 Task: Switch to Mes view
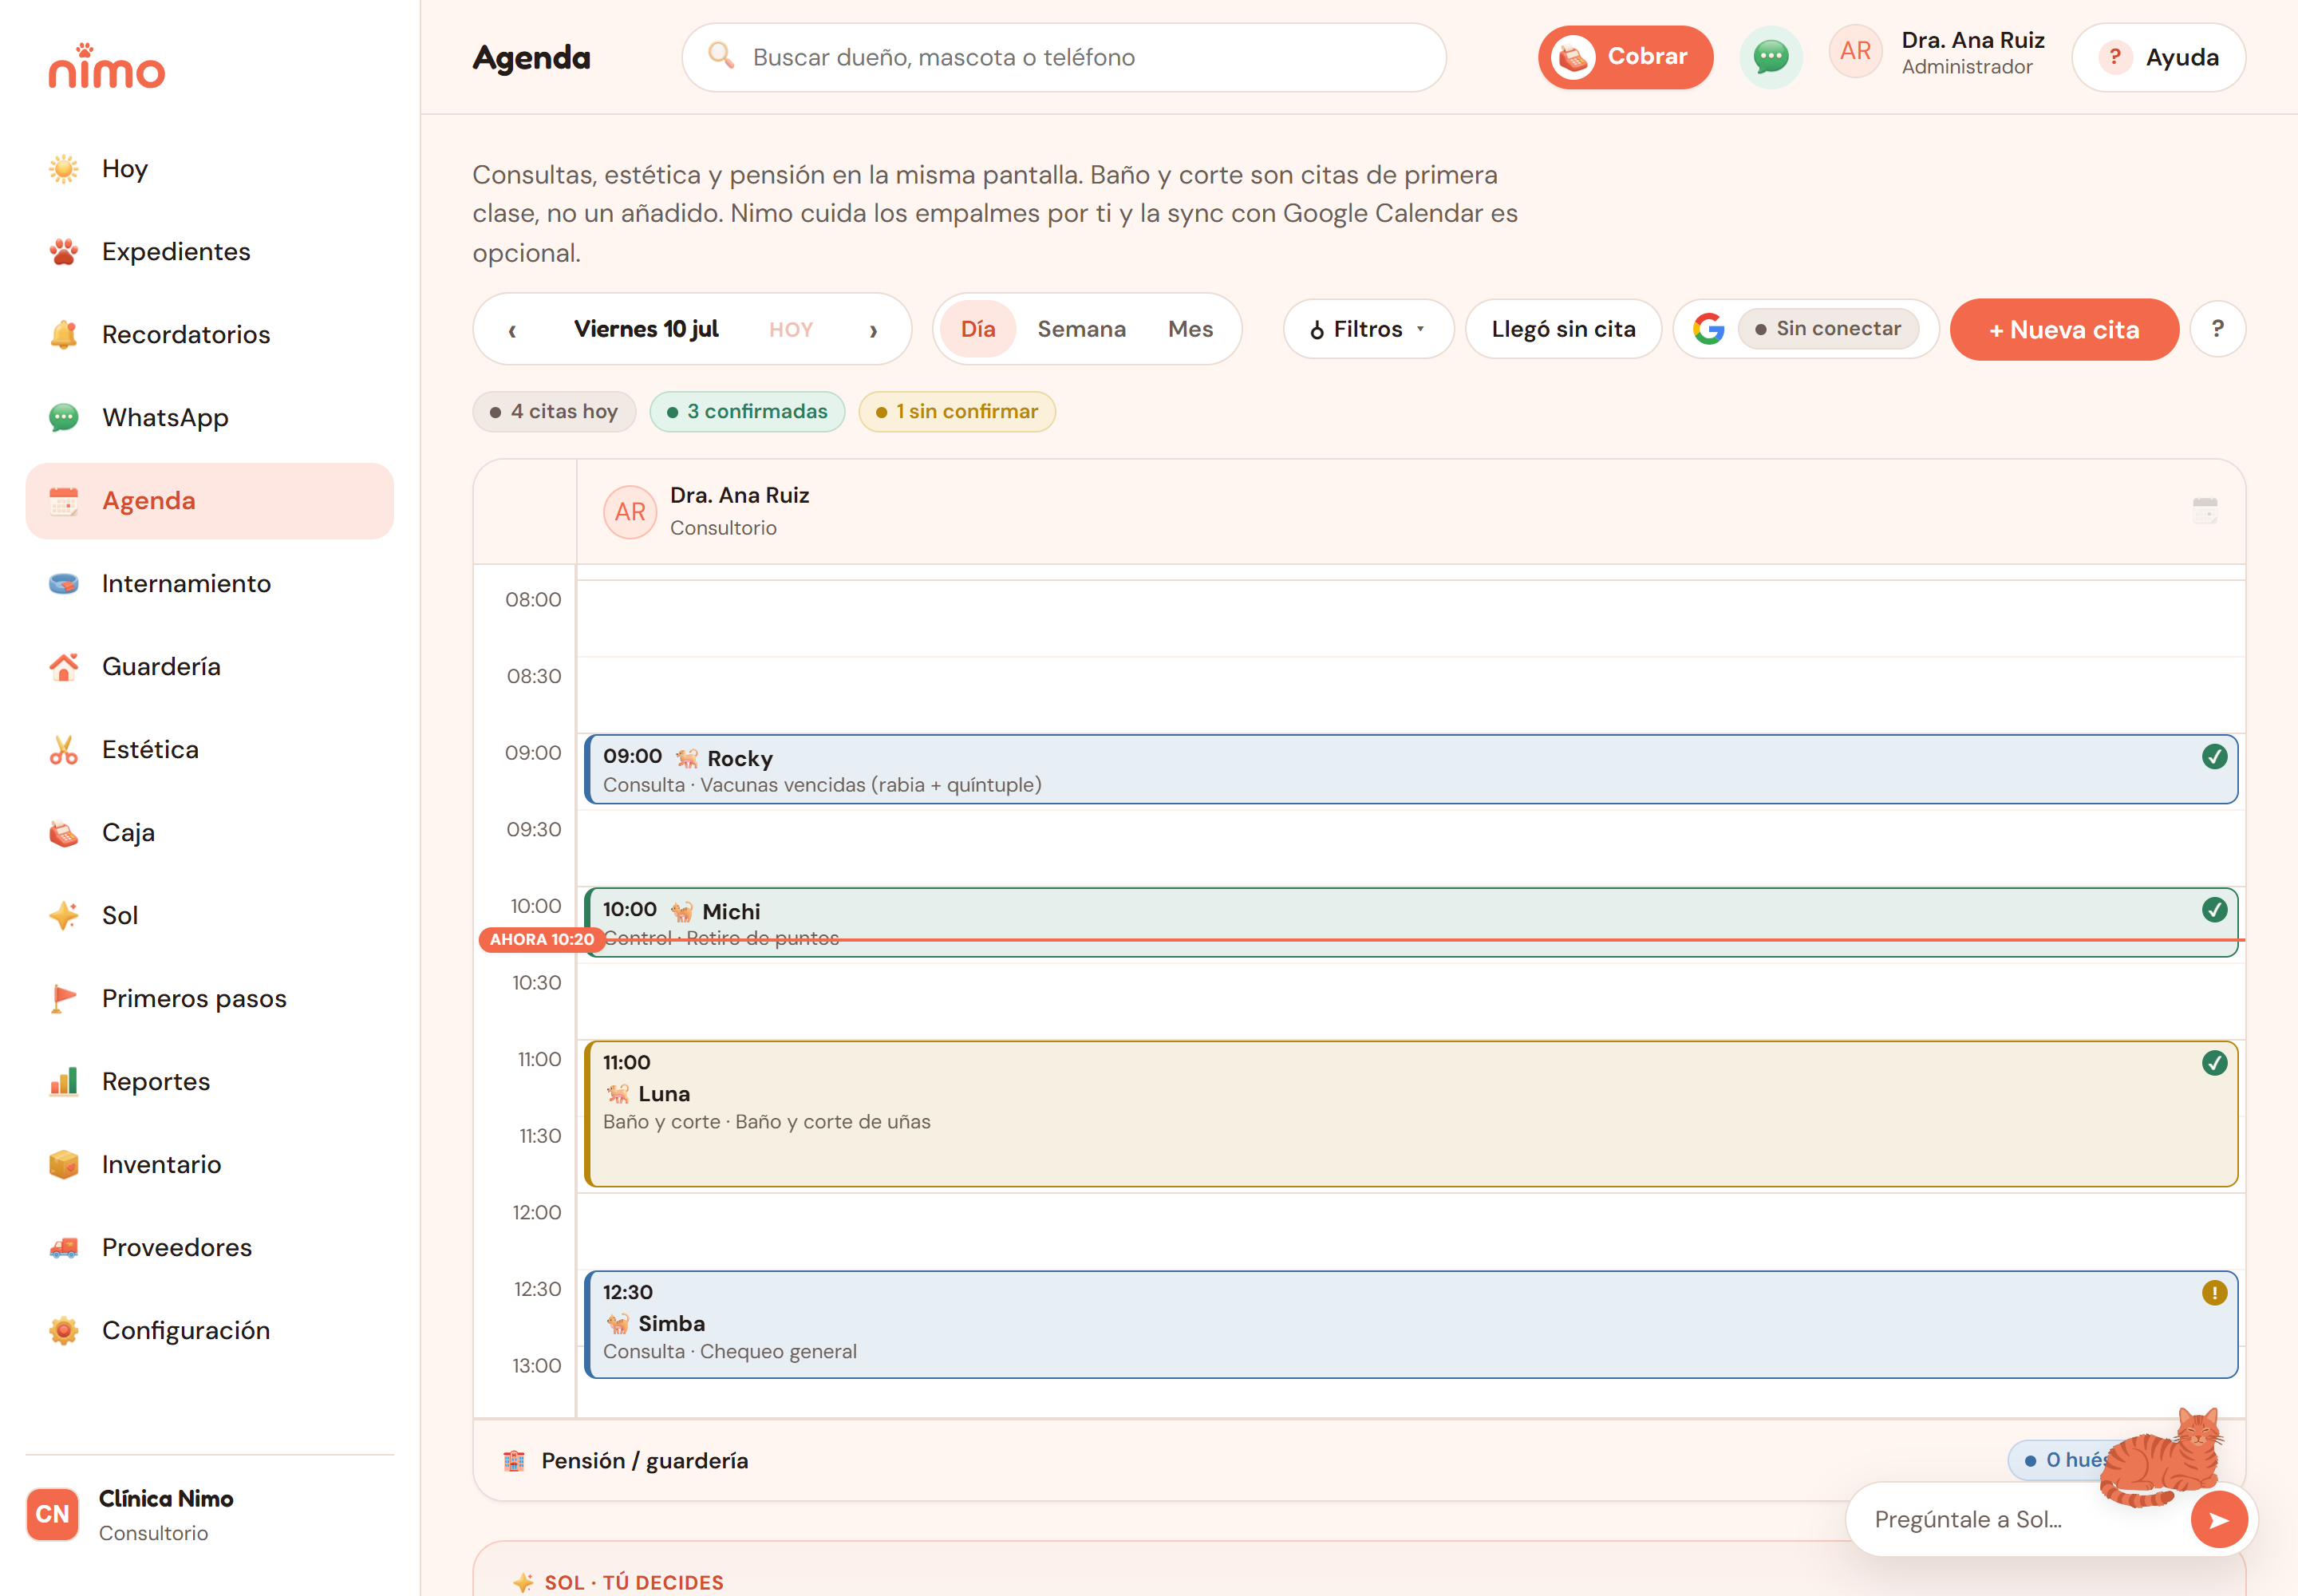coord(1190,329)
